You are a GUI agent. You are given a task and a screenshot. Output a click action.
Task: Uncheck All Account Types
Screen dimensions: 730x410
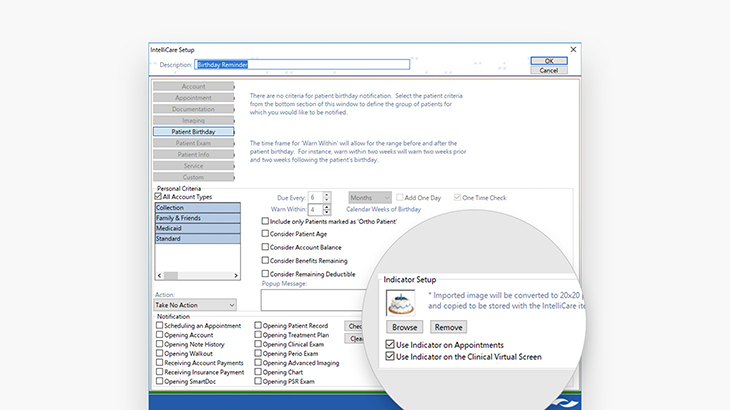tap(158, 196)
